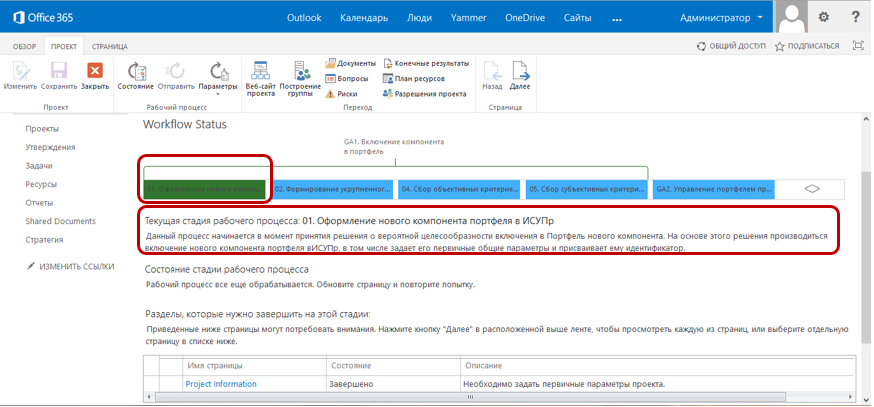Toggle the focus on content icon
Image resolution: width=874 pixels, height=407 pixels.
click(858, 46)
